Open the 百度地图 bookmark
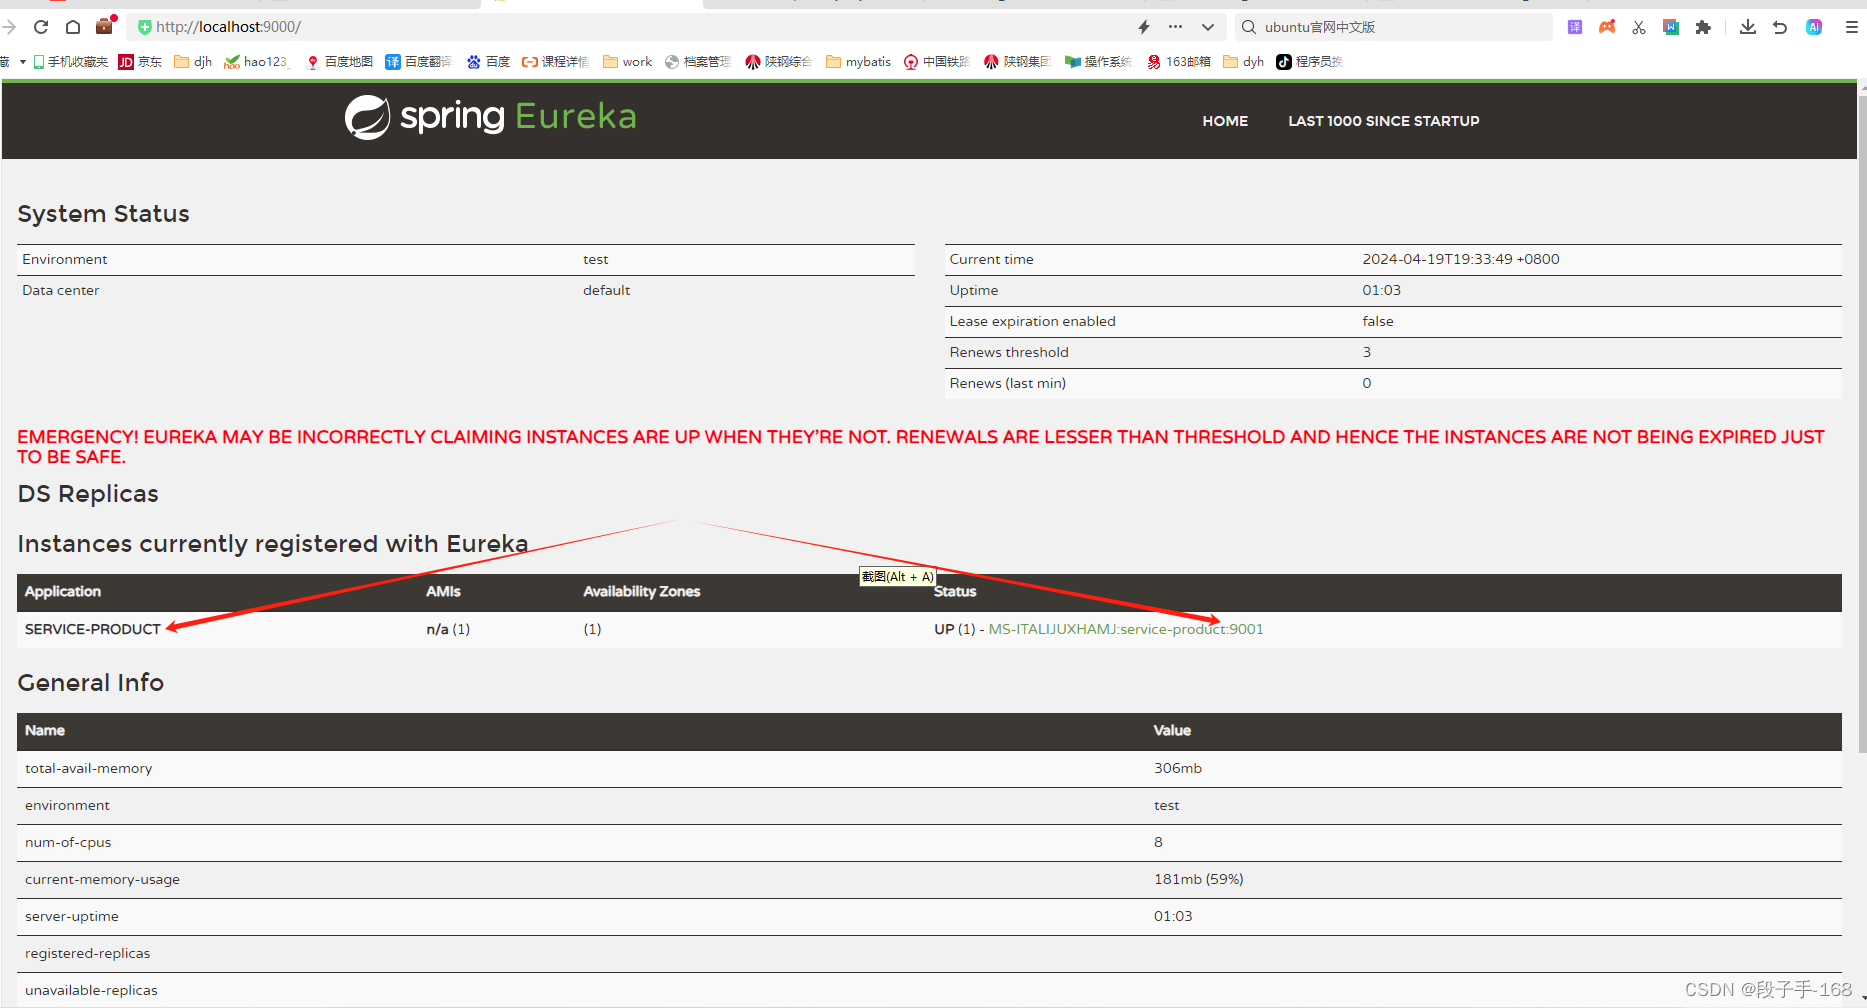 [x=340, y=62]
